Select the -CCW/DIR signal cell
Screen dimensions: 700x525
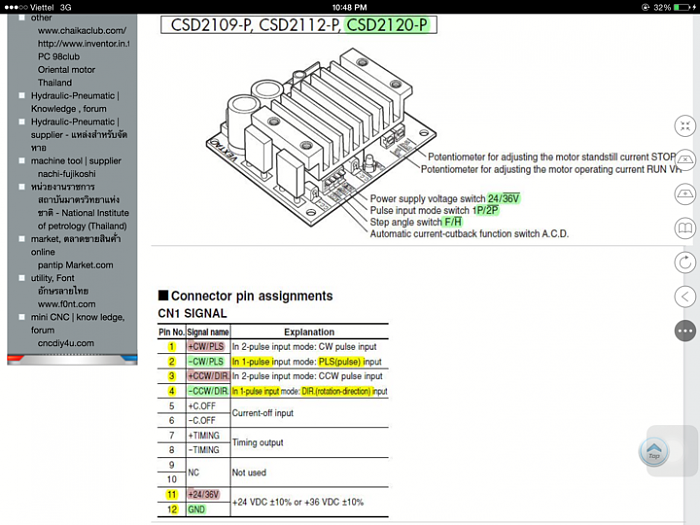click(208, 391)
